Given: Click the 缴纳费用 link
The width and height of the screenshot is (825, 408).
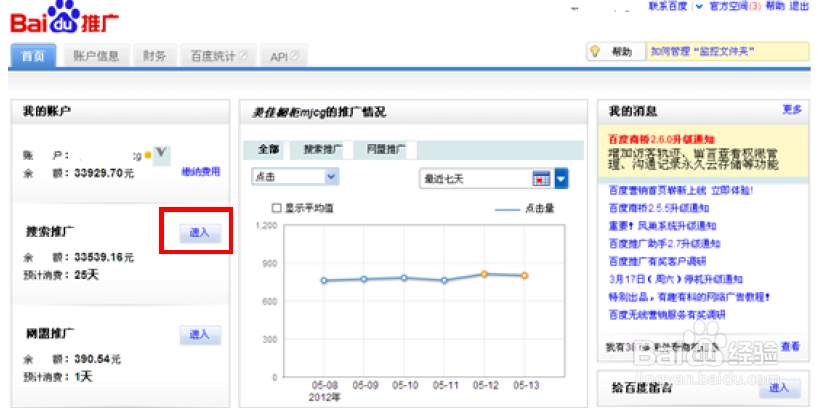Looking at the screenshot, I should (200, 172).
